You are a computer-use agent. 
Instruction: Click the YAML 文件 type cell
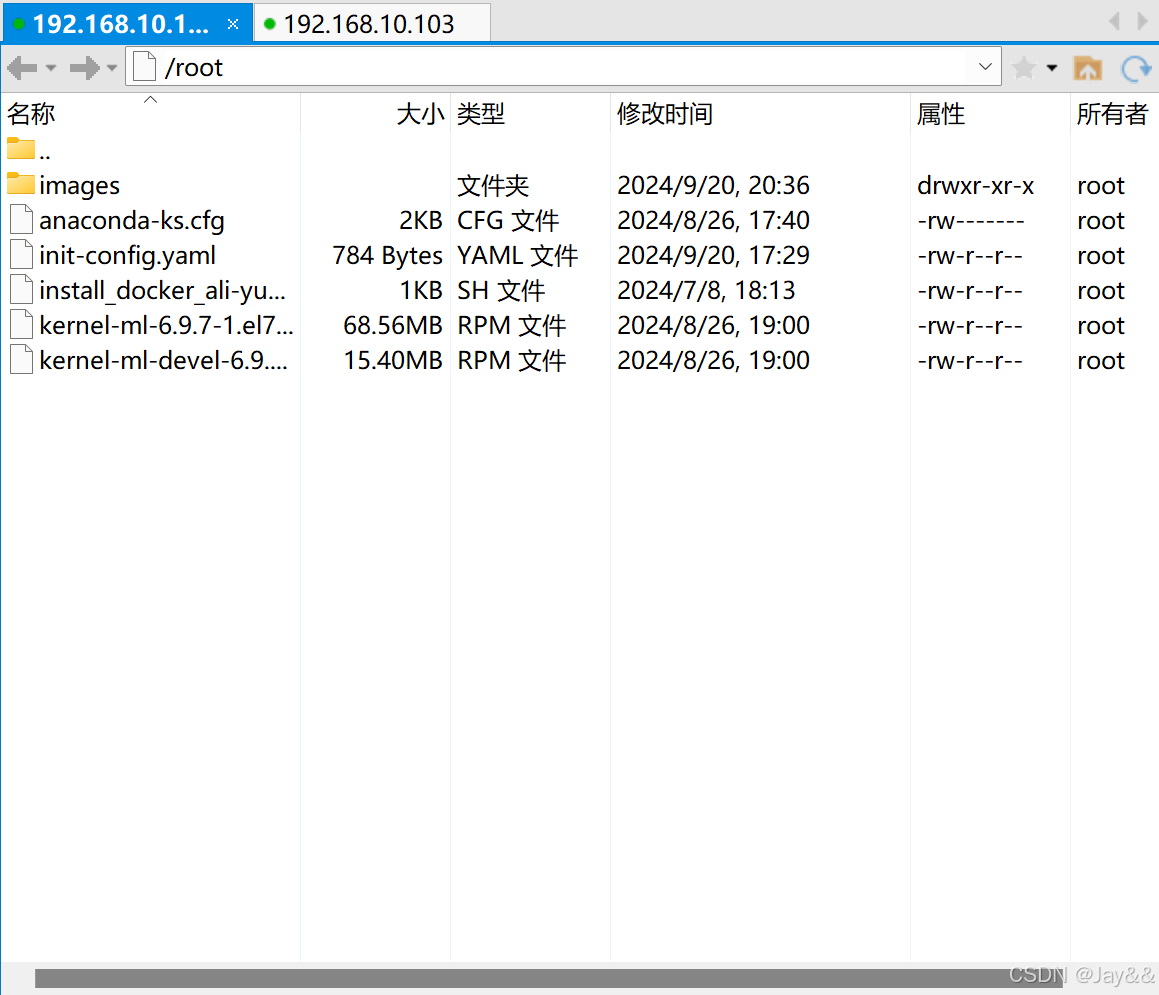pyautogui.click(x=517, y=256)
